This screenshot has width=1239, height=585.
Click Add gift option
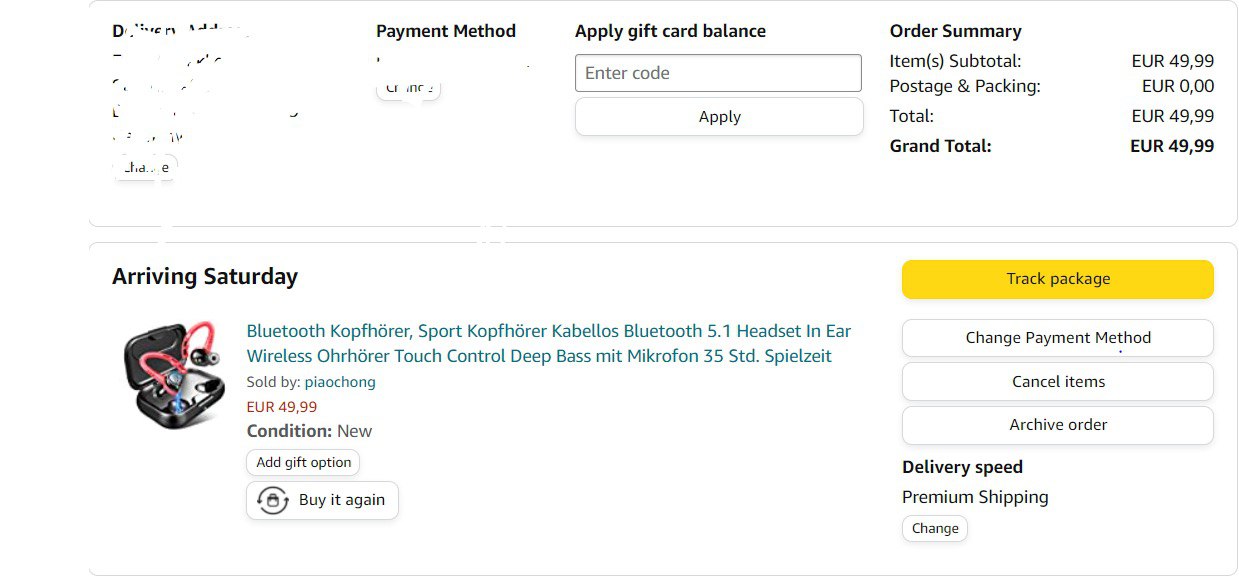[303, 463]
